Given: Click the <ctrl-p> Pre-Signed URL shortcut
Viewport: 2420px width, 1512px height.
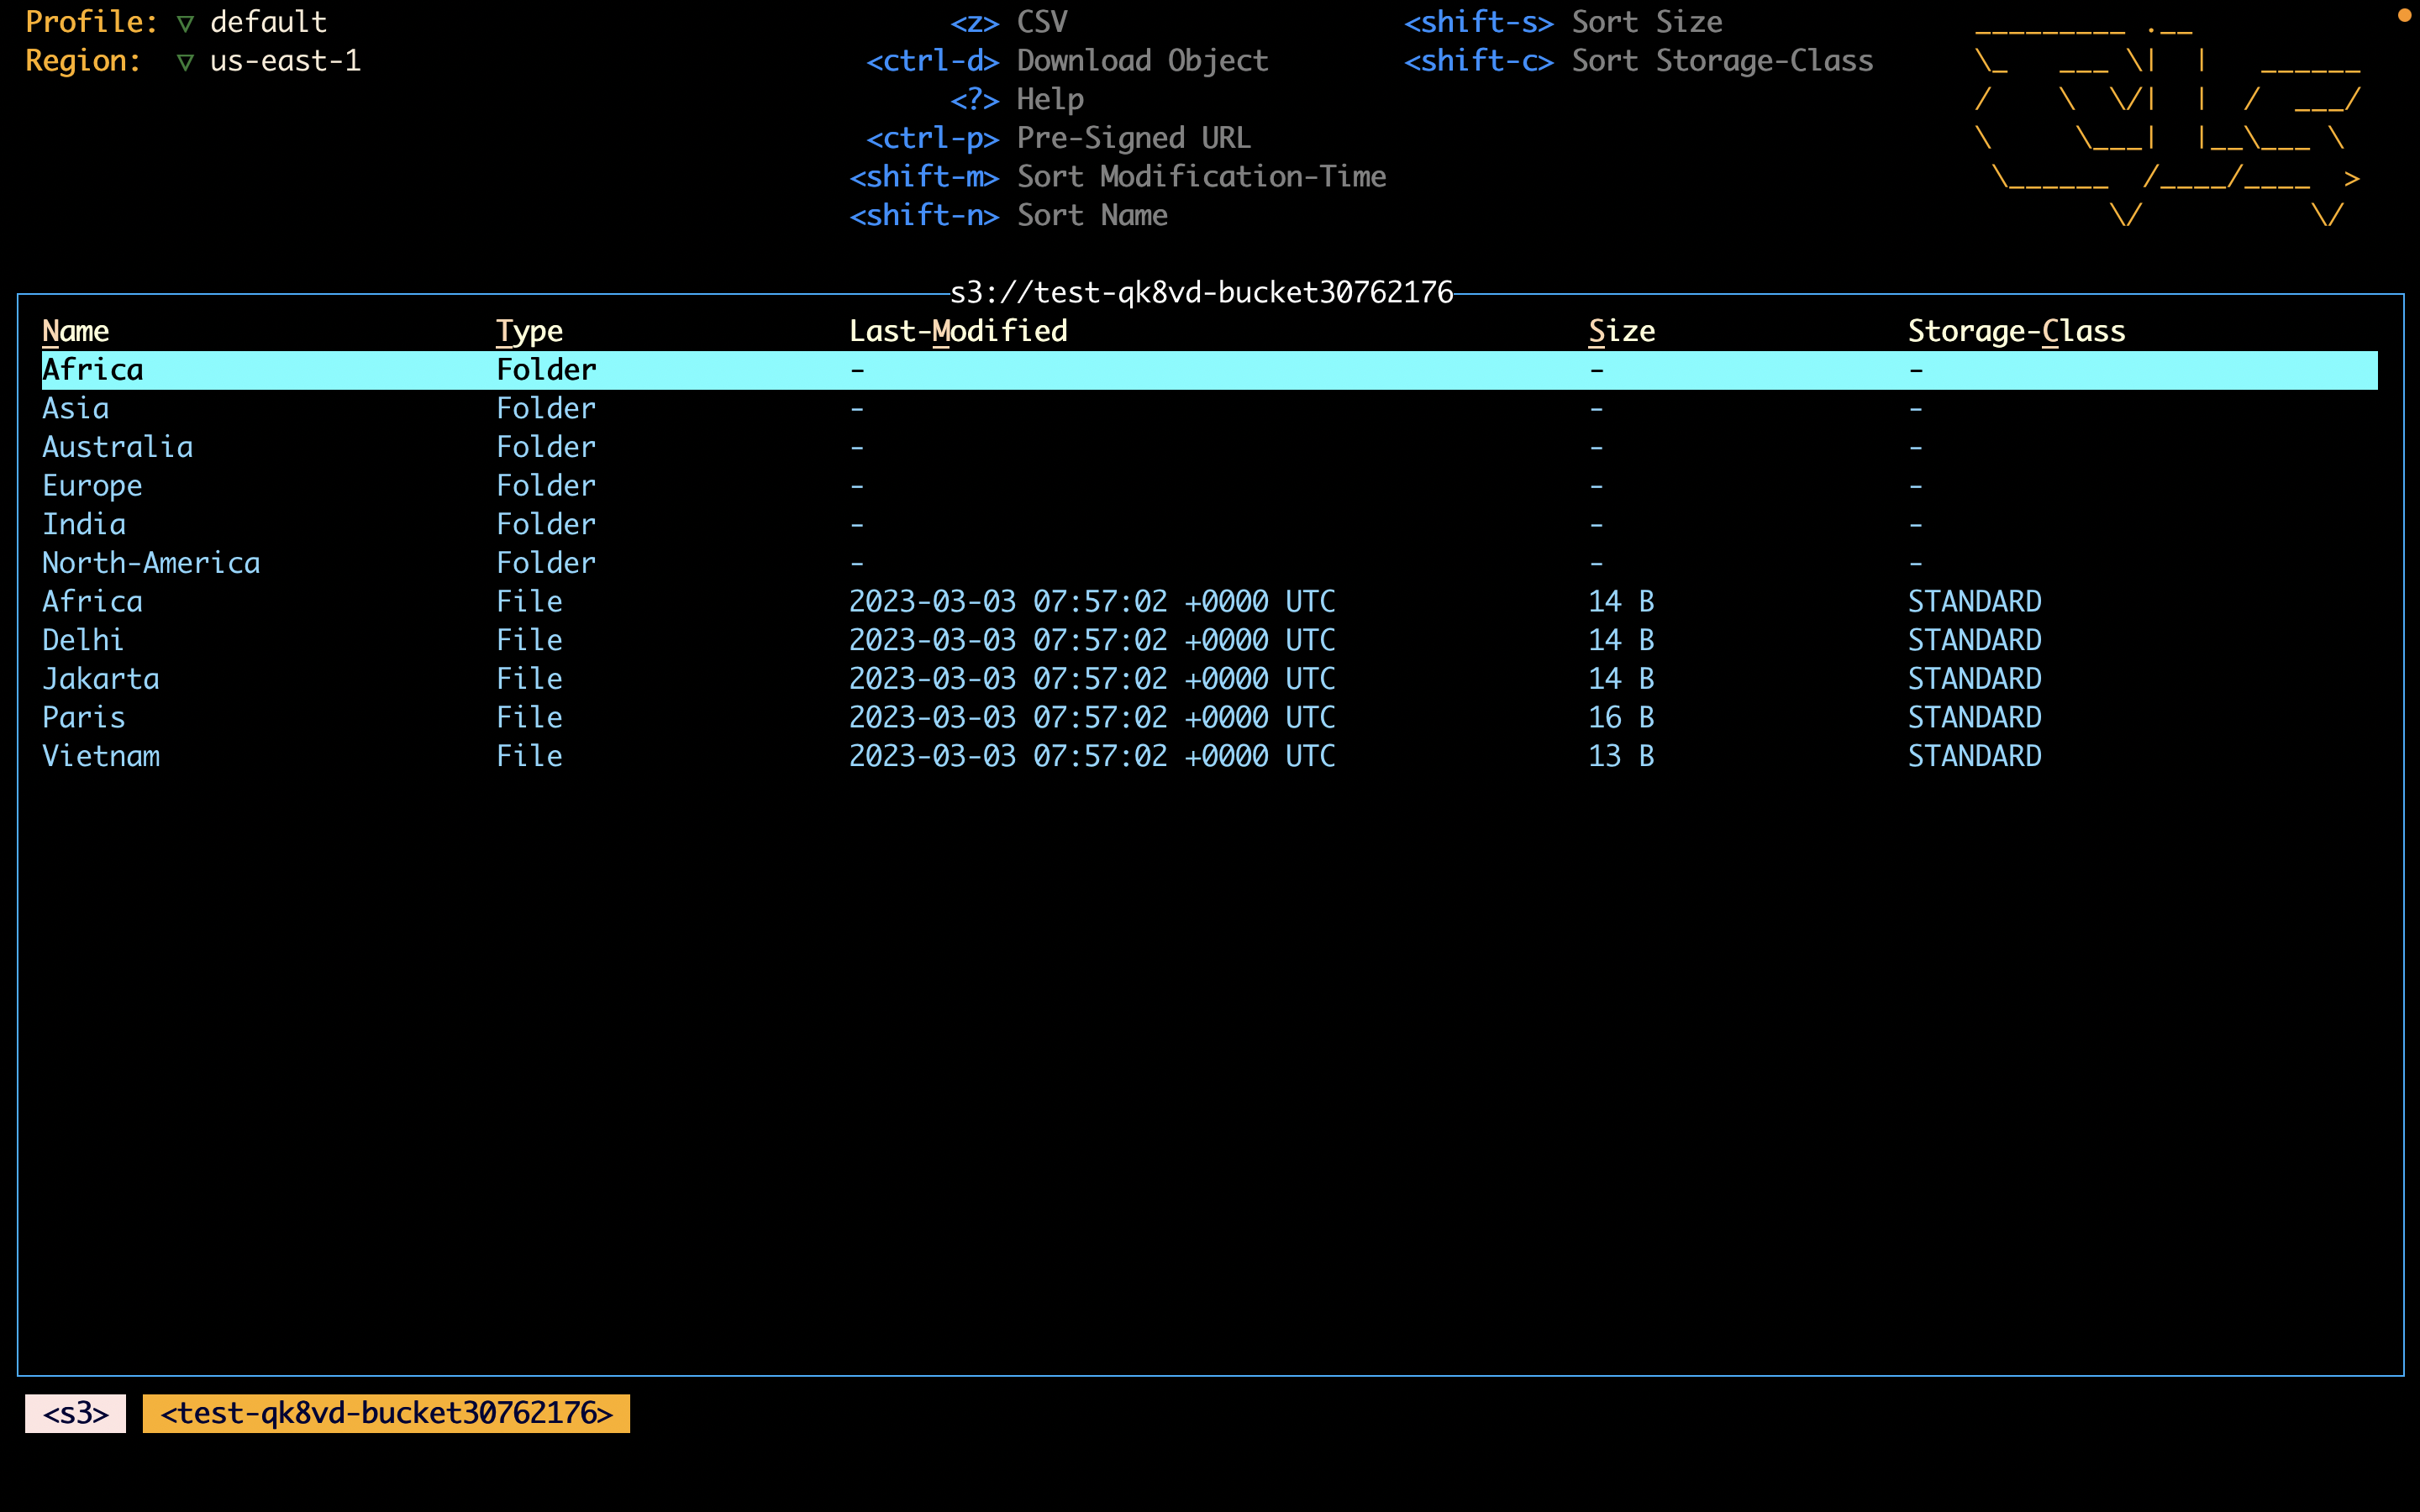Looking at the screenshot, I should click(x=1058, y=138).
